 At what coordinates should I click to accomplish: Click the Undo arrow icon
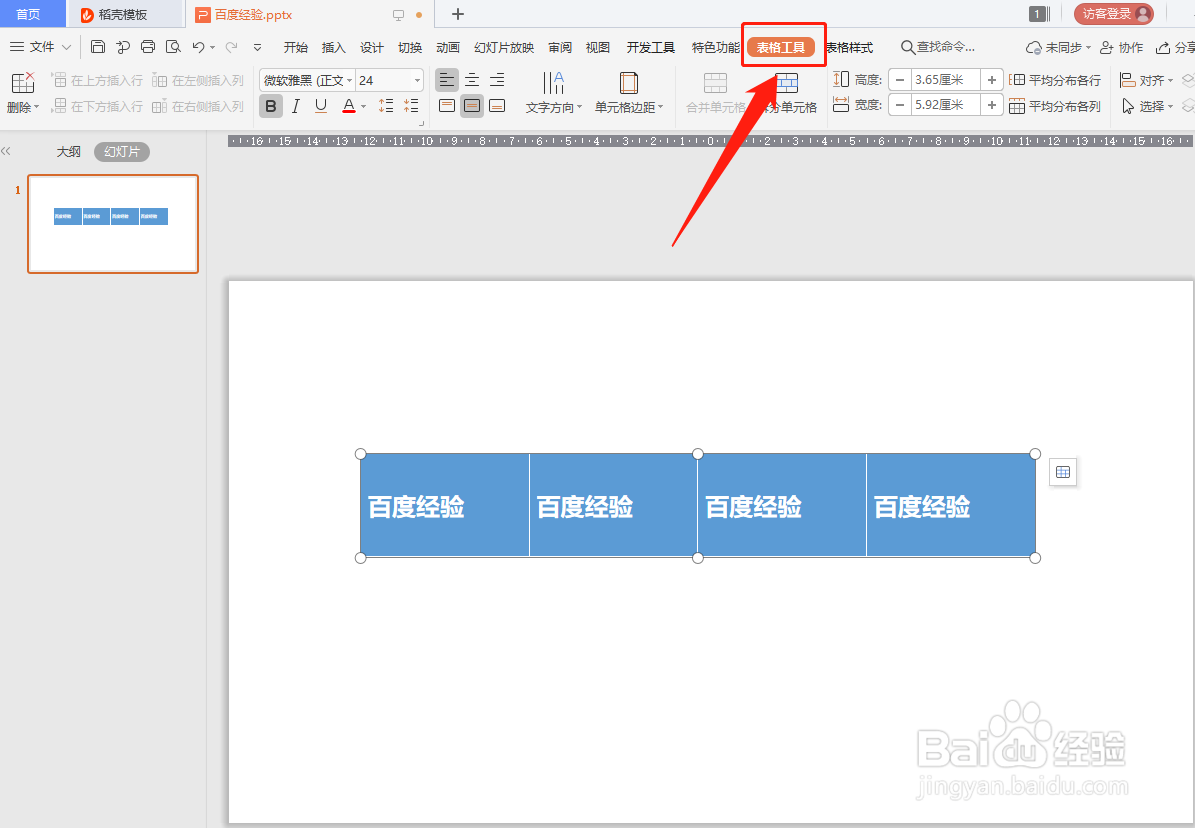198,47
